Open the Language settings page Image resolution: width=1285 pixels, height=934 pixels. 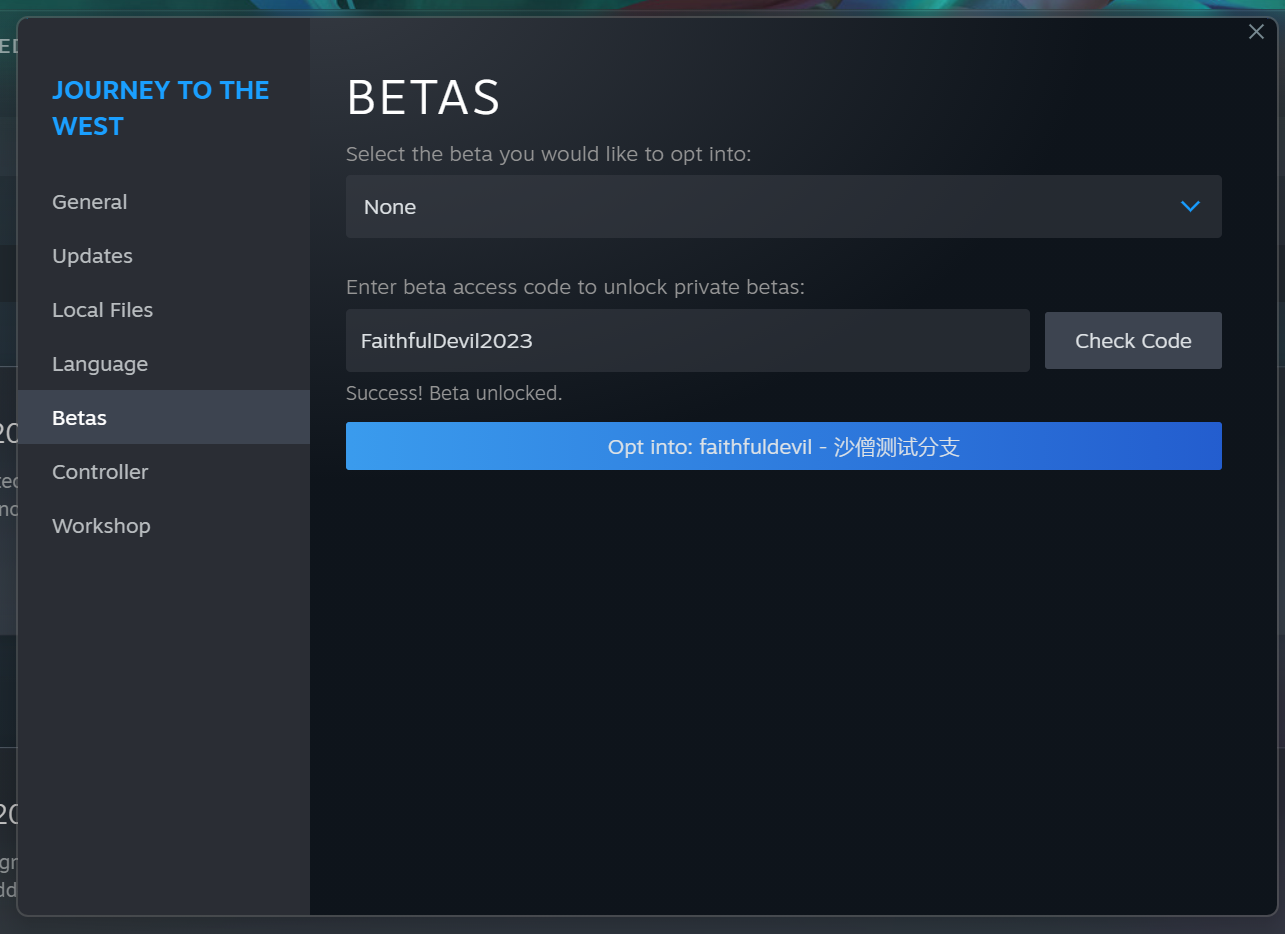coord(100,364)
